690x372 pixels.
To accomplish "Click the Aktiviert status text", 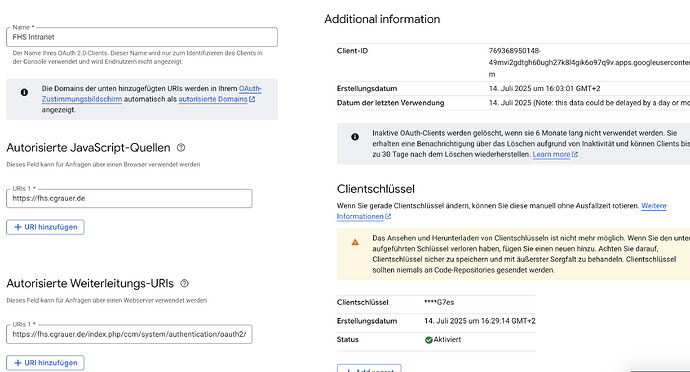I will coord(448,339).
